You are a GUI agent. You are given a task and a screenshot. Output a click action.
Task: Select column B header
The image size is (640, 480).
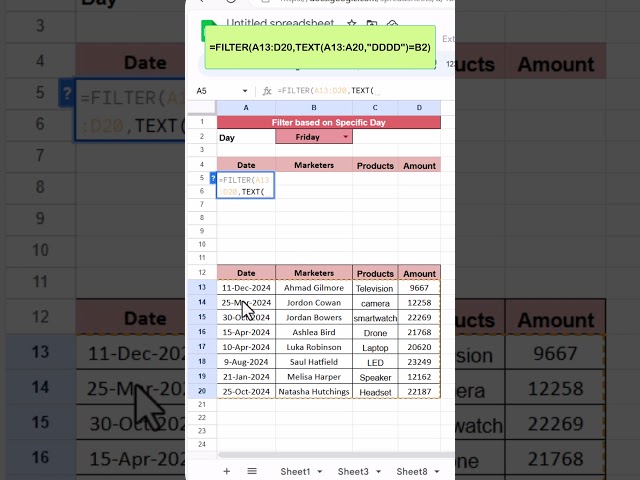[x=314, y=108]
